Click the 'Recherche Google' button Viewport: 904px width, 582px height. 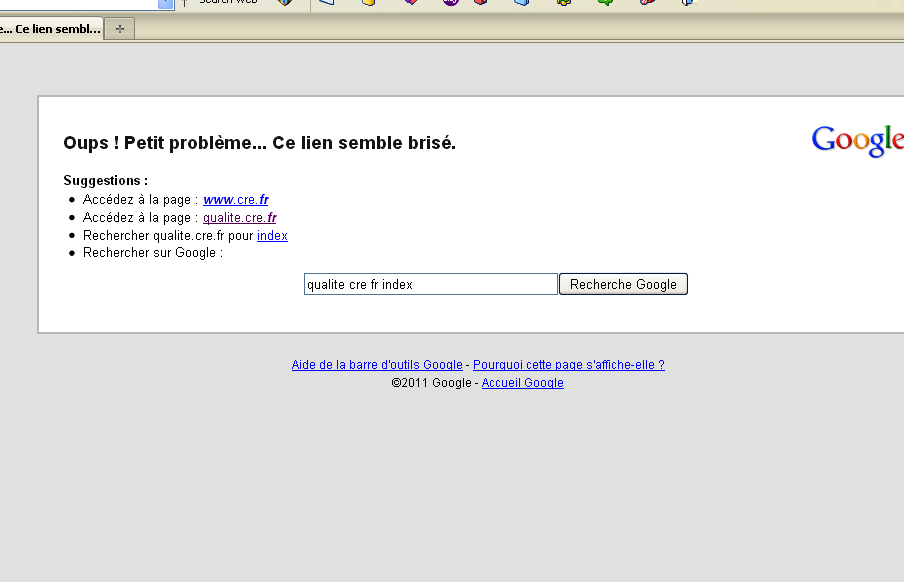(x=623, y=284)
